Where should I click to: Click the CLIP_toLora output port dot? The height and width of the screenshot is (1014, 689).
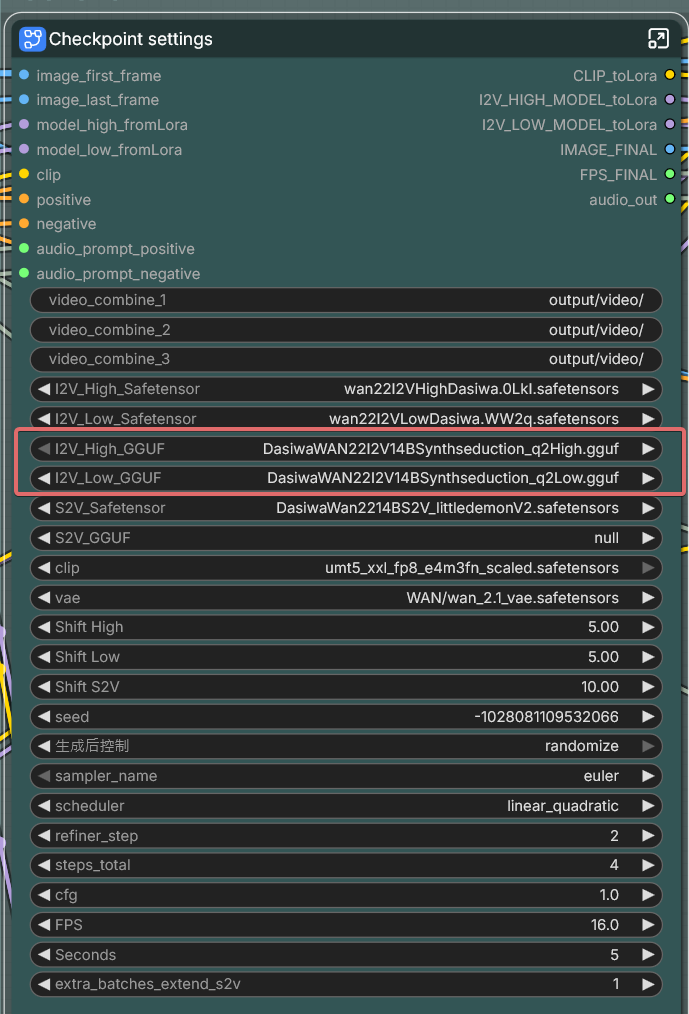click(x=669, y=75)
